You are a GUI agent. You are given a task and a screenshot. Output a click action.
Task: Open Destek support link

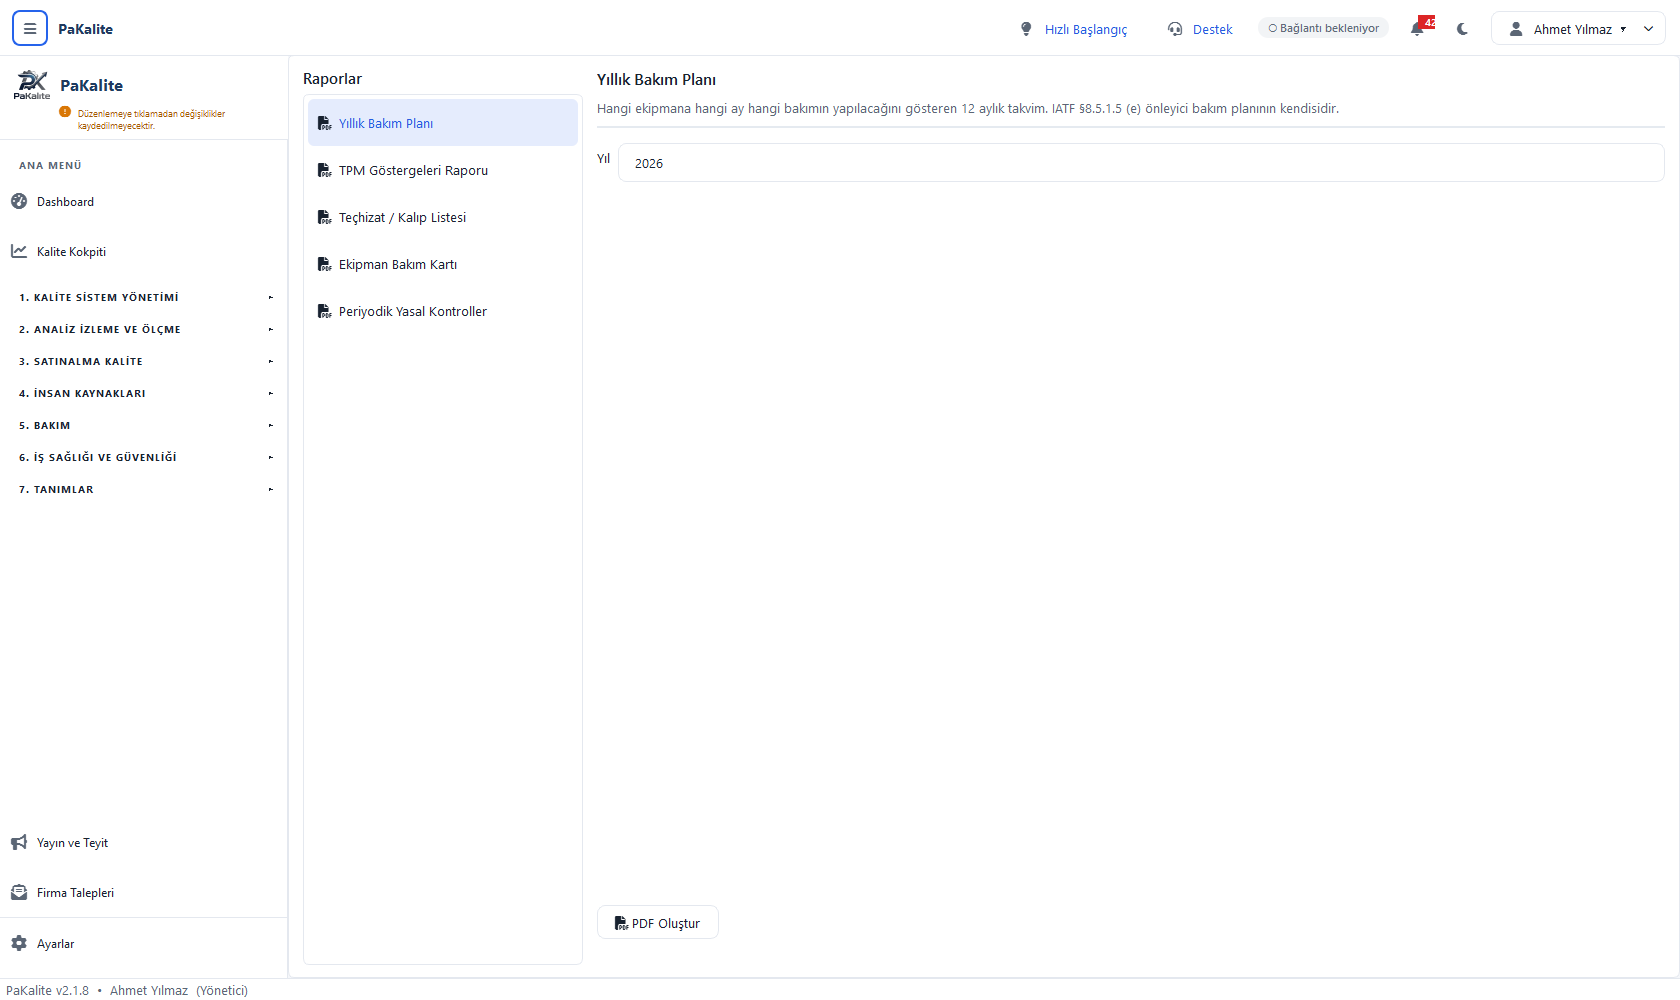[x=1212, y=29]
